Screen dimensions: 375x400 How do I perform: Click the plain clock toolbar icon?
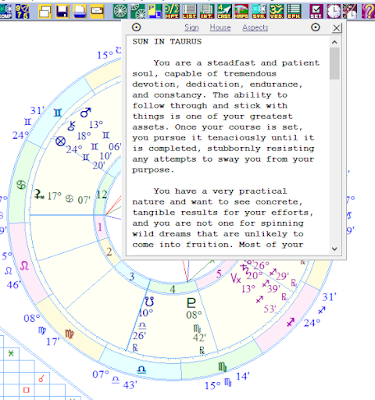[333, 11]
